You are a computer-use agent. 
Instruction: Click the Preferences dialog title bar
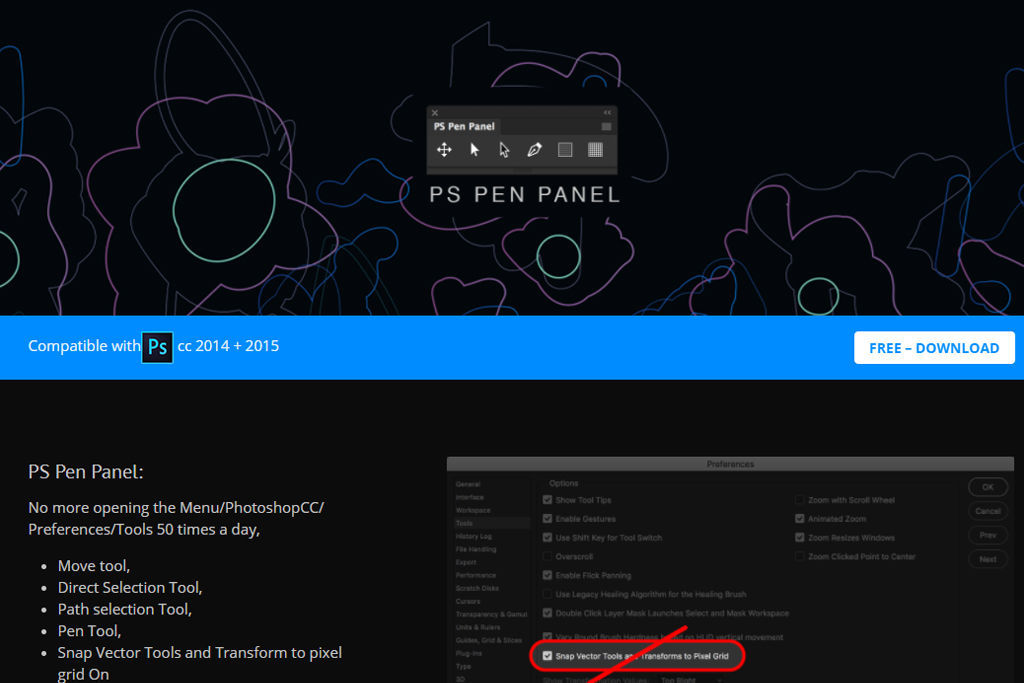click(730, 464)
